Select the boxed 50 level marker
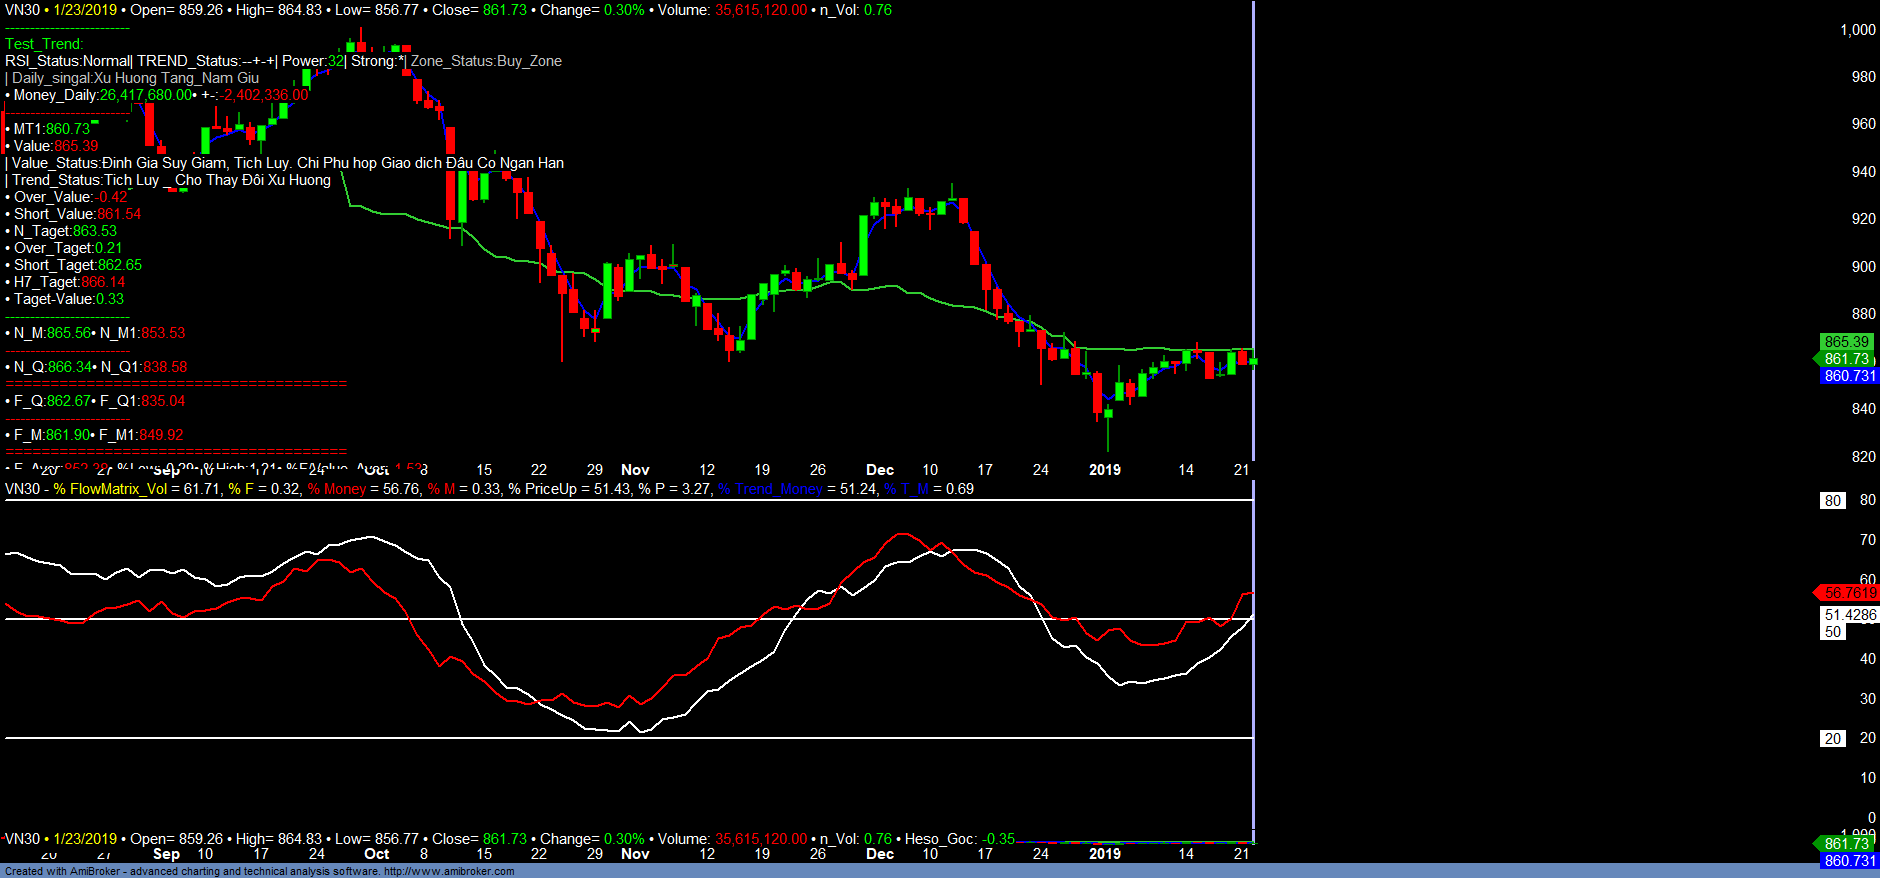Viewport: 1880px width, 878px height. point(1832,632)
